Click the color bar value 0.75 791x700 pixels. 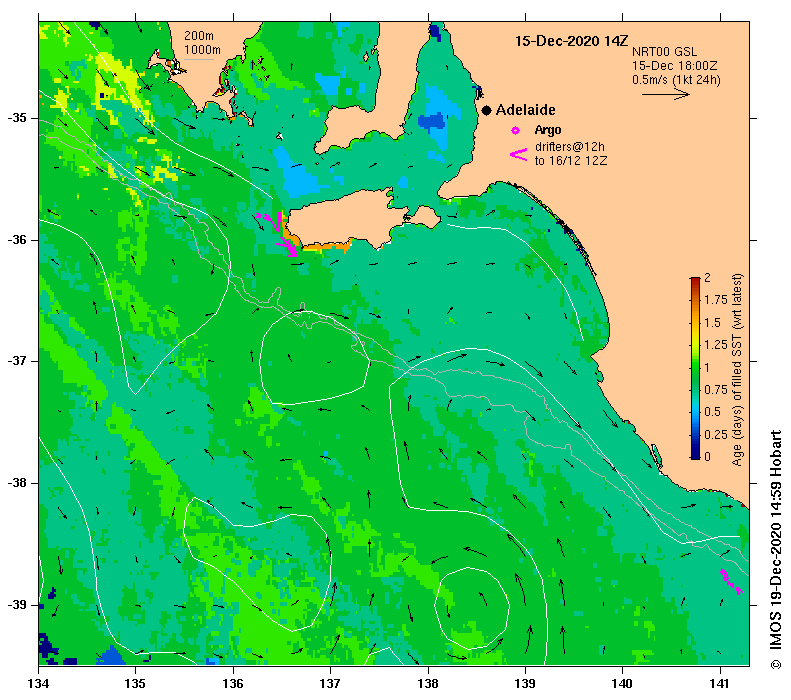tap(716, 389)
